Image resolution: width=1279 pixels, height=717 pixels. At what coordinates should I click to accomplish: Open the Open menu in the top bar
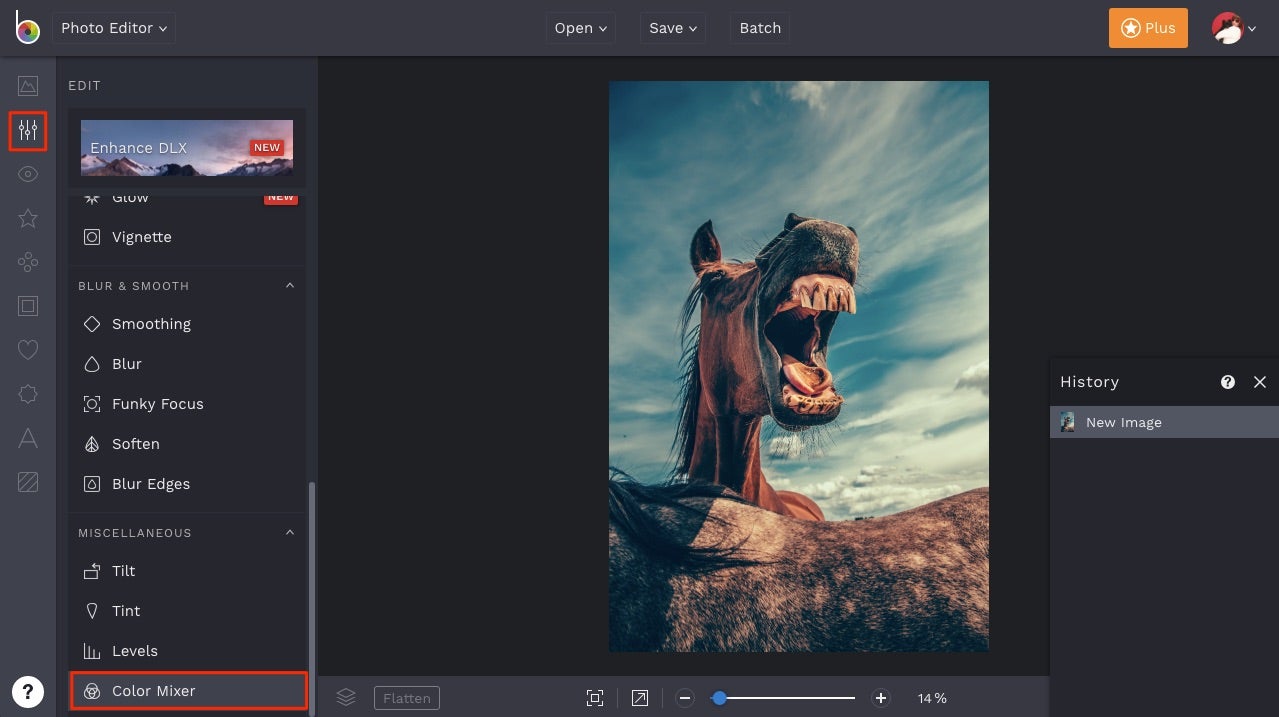(x=580, y=28)
